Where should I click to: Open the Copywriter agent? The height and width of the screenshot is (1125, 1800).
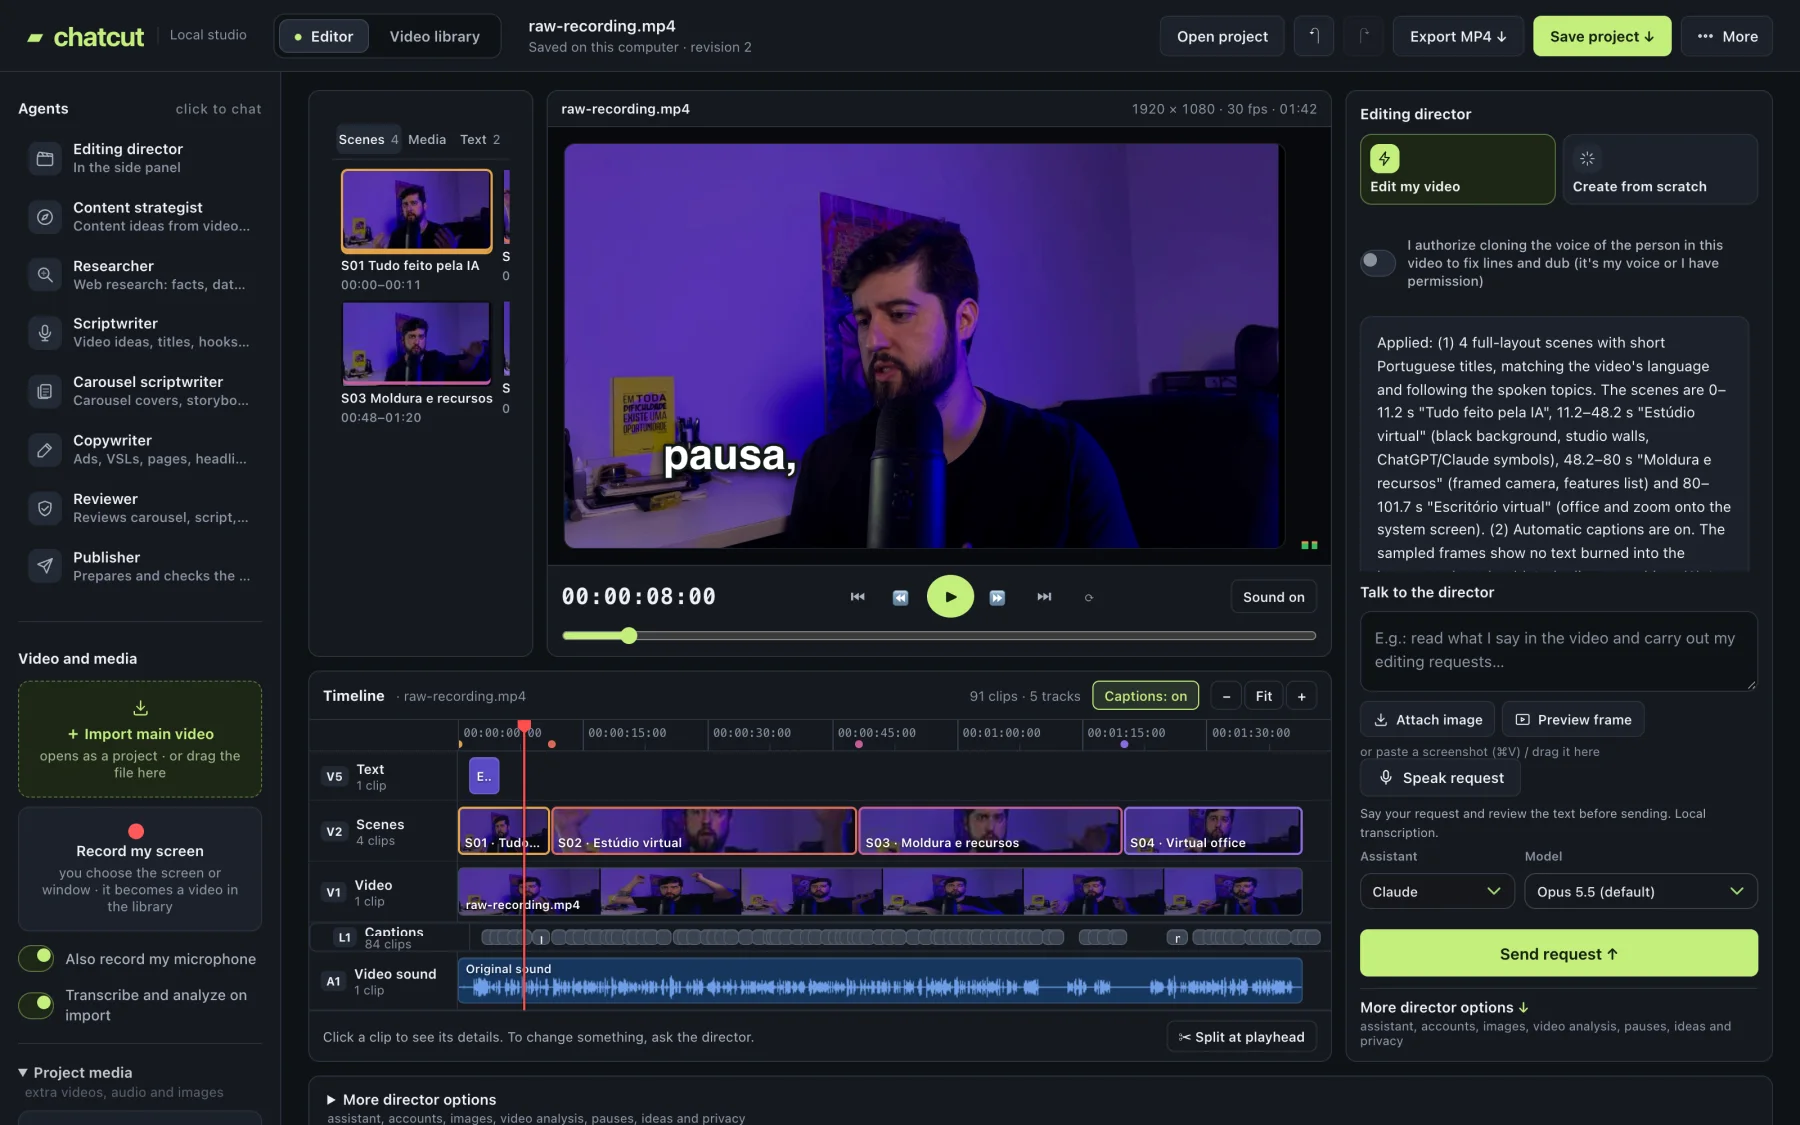[x=140, y=449]
